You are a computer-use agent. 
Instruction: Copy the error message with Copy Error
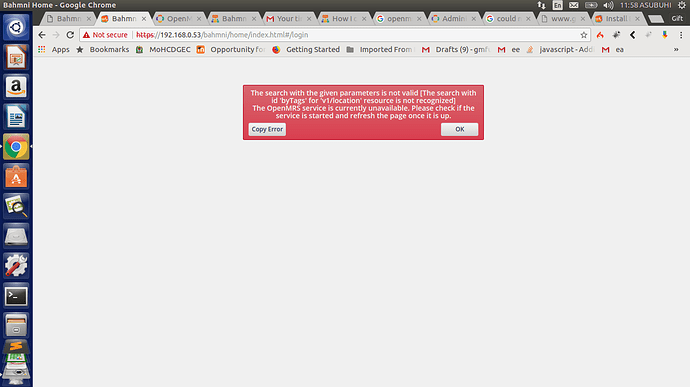[x=267, y=129]
